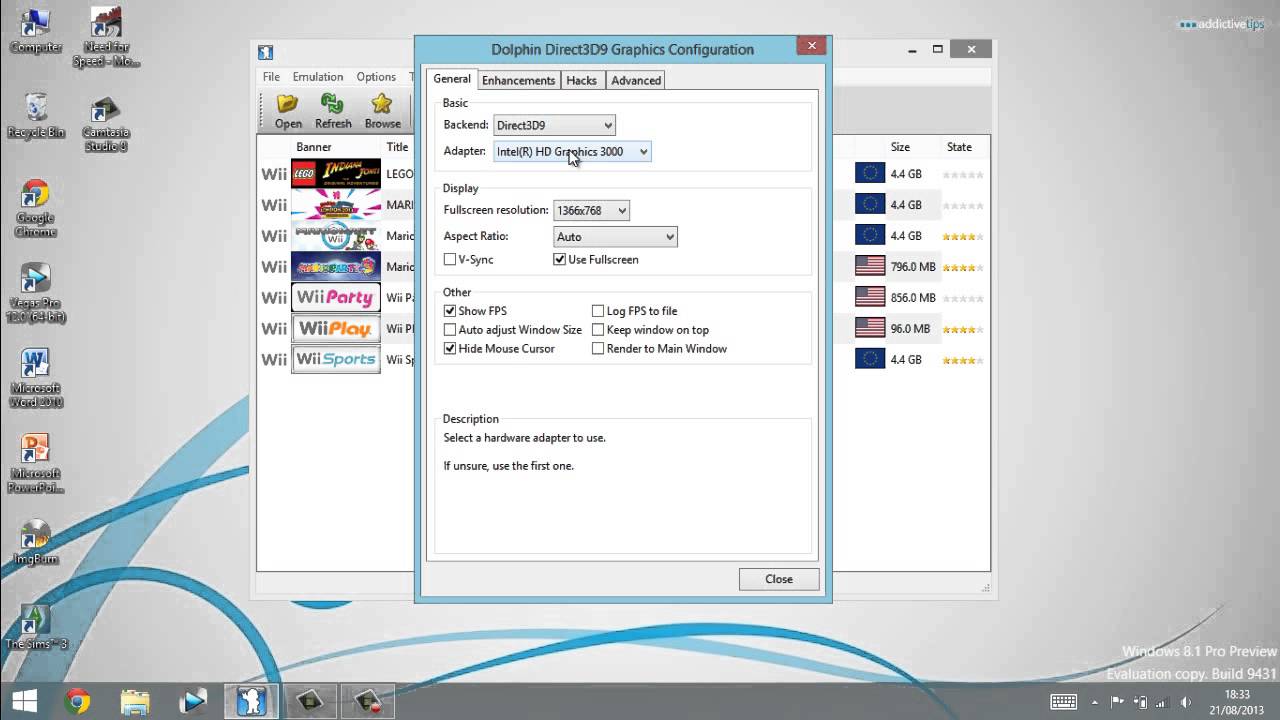Select the LEGO Indiana Jones game banner
Viewport: 1280px width, 720px height.
click(x=336, y=174)
